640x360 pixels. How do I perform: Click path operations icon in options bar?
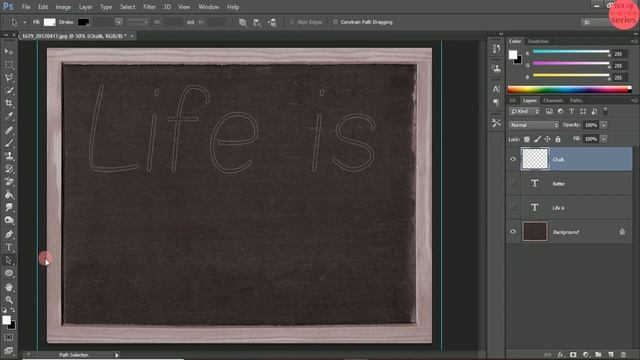point(242,22)
